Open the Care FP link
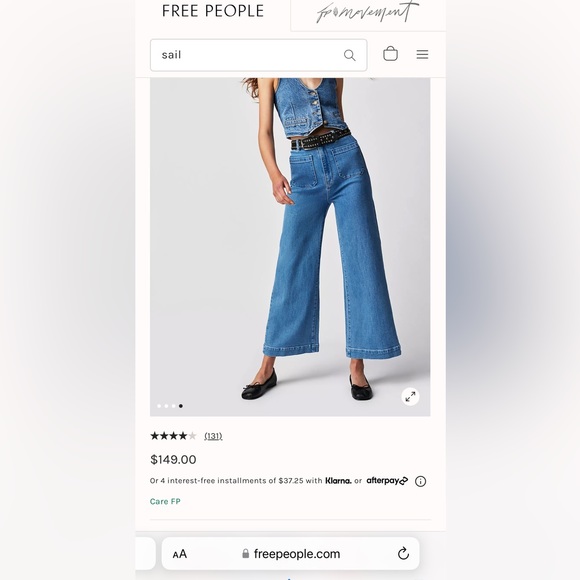 coord(165,502)
